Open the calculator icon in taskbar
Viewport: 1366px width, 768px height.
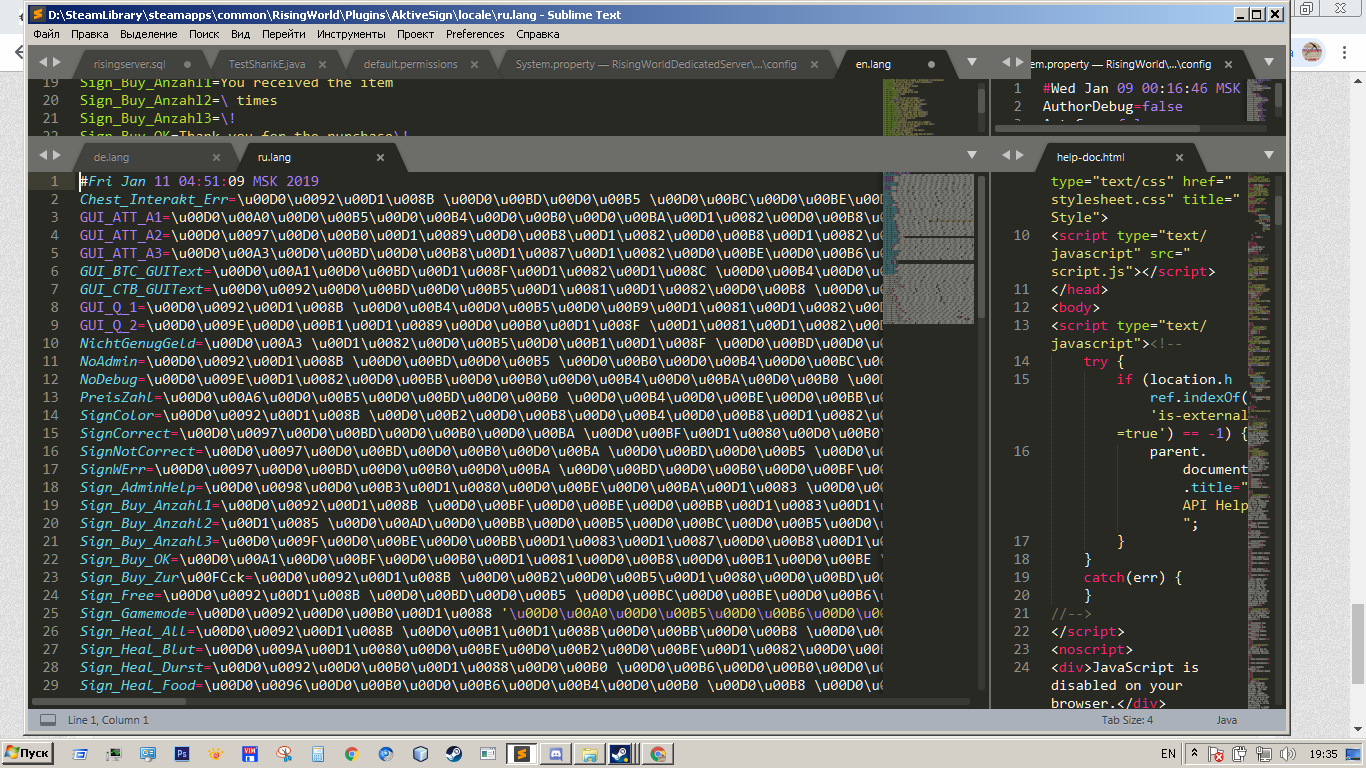318,754
